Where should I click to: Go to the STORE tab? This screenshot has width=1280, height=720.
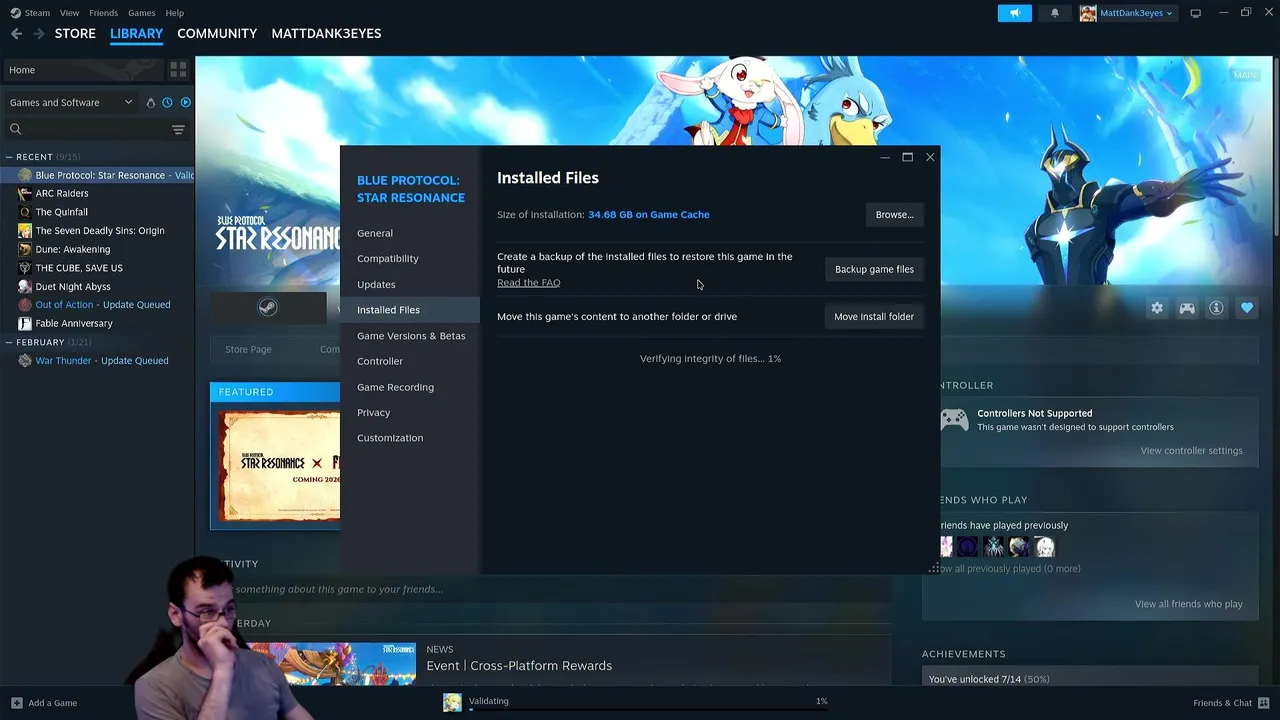(75, 33)
